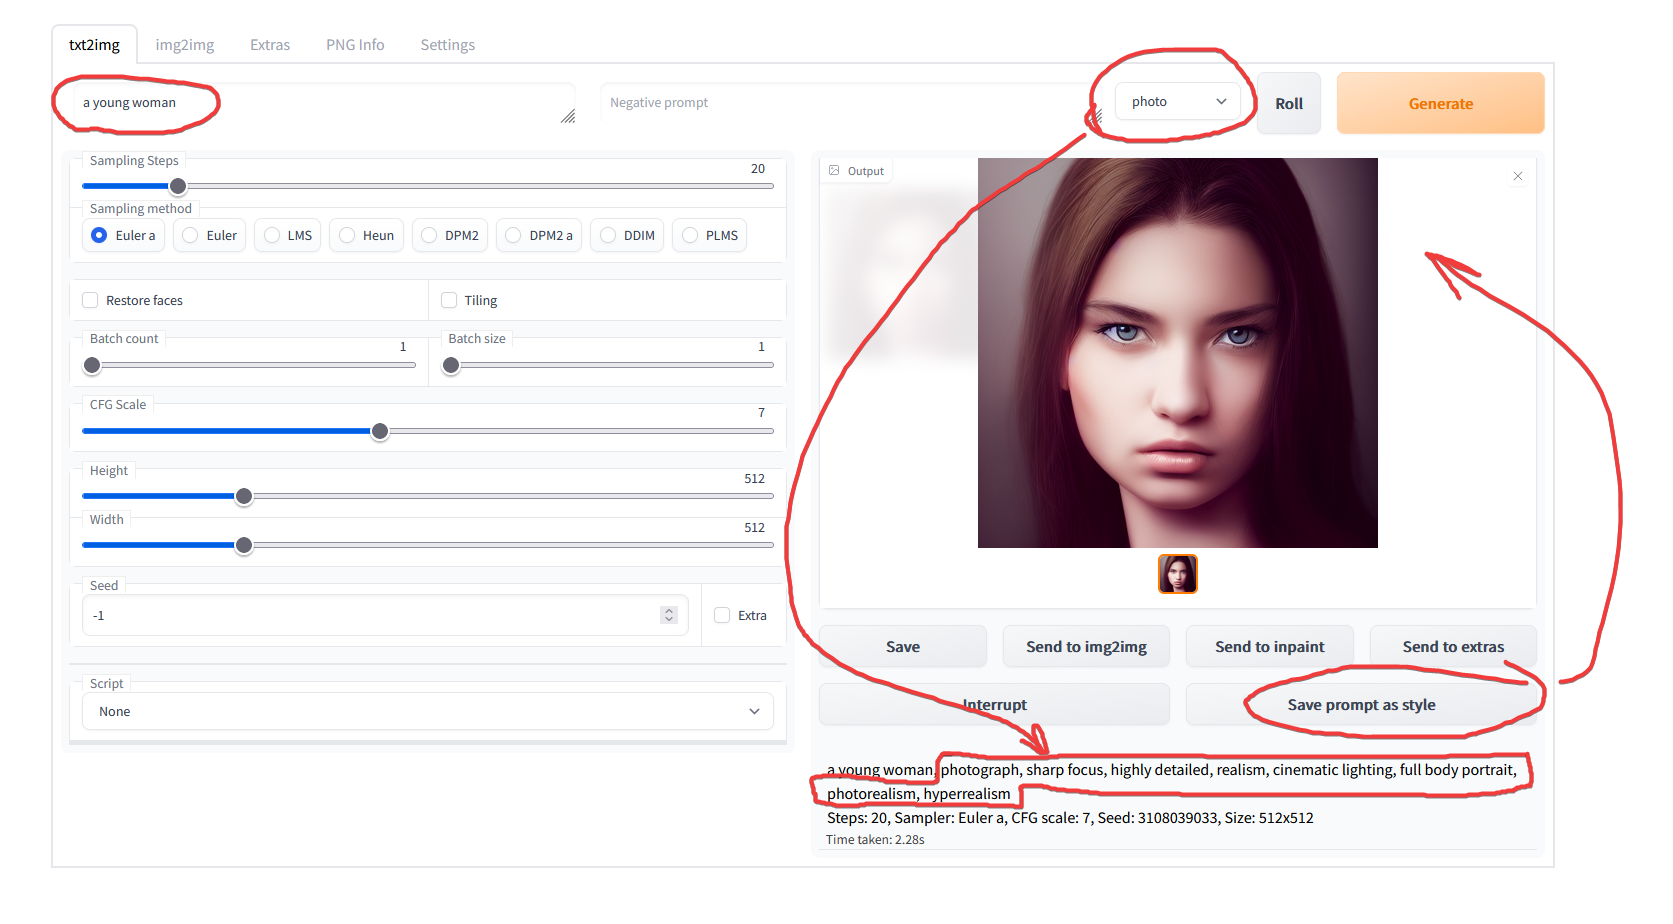Click Send to inpaint

click(x=1269, y=646)
